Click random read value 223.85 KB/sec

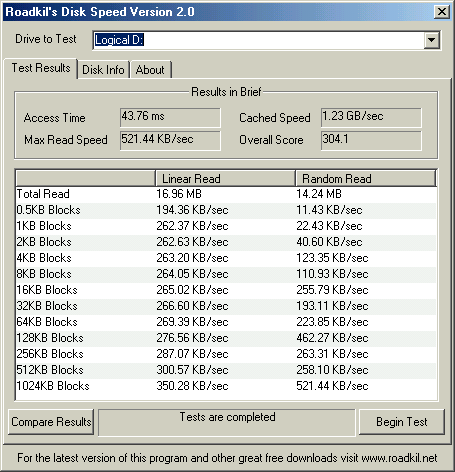(332, 322)
